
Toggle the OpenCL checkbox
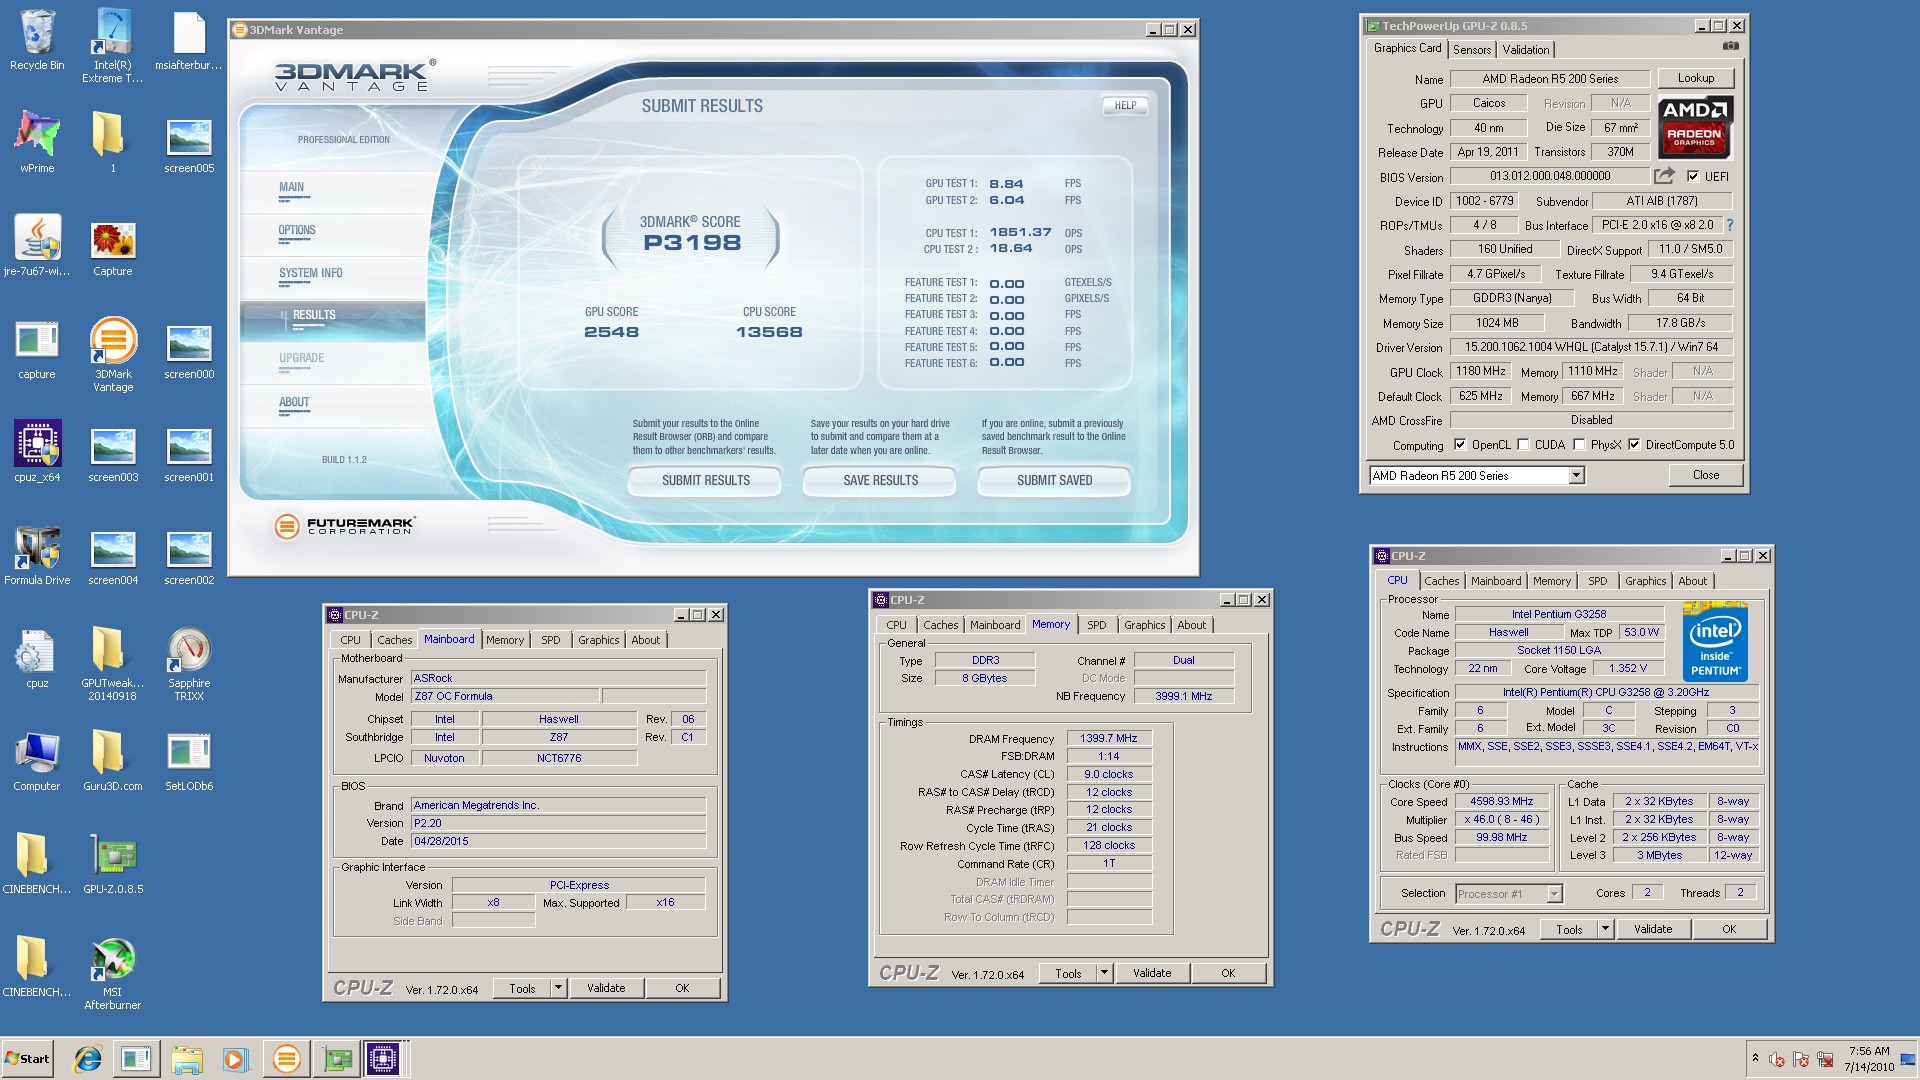coord(1460,445)
